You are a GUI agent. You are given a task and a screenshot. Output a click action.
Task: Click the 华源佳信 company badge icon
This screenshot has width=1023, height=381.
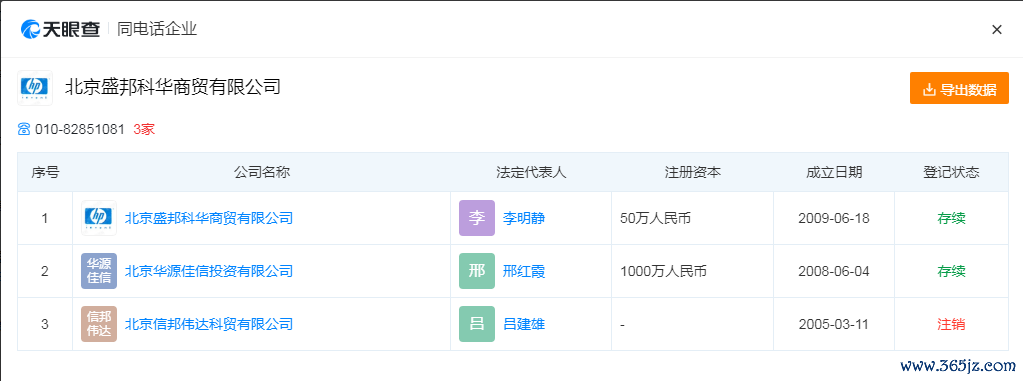(99, 271)
